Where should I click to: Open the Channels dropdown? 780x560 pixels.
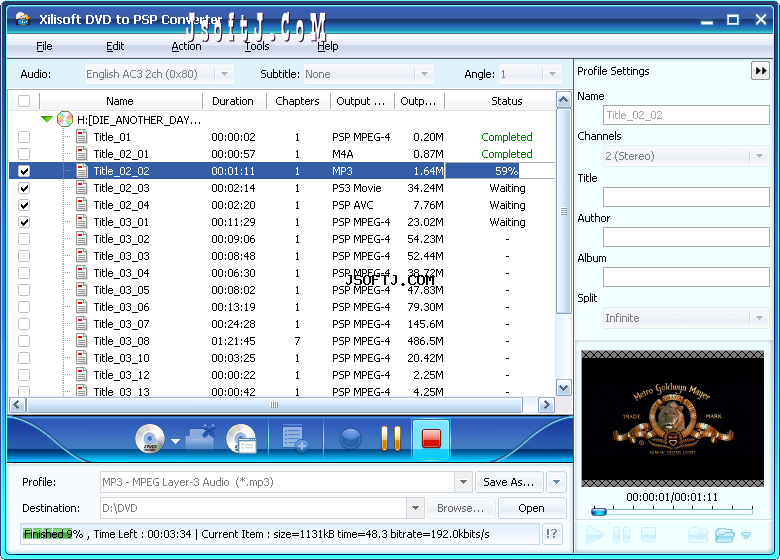pos(759,156)
